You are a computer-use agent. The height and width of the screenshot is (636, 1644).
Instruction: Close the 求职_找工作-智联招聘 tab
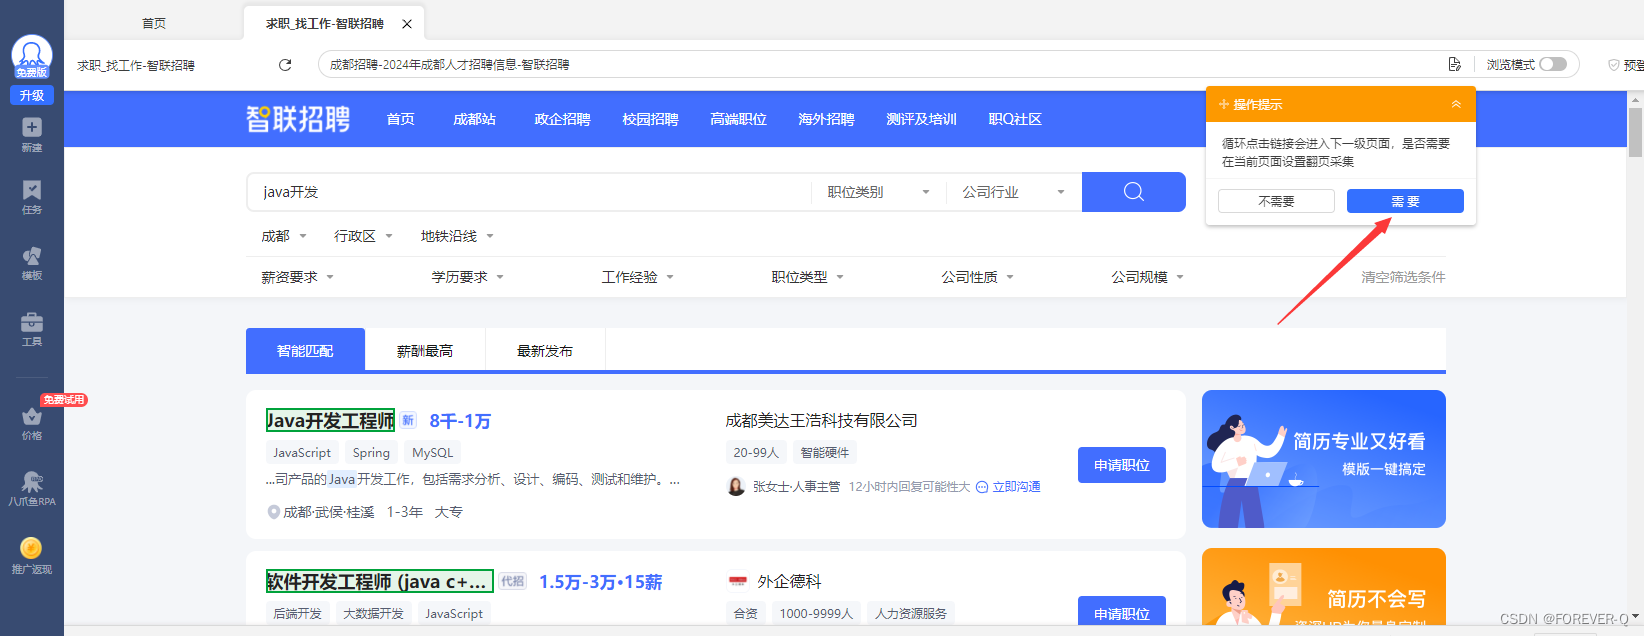coord(407,24)
